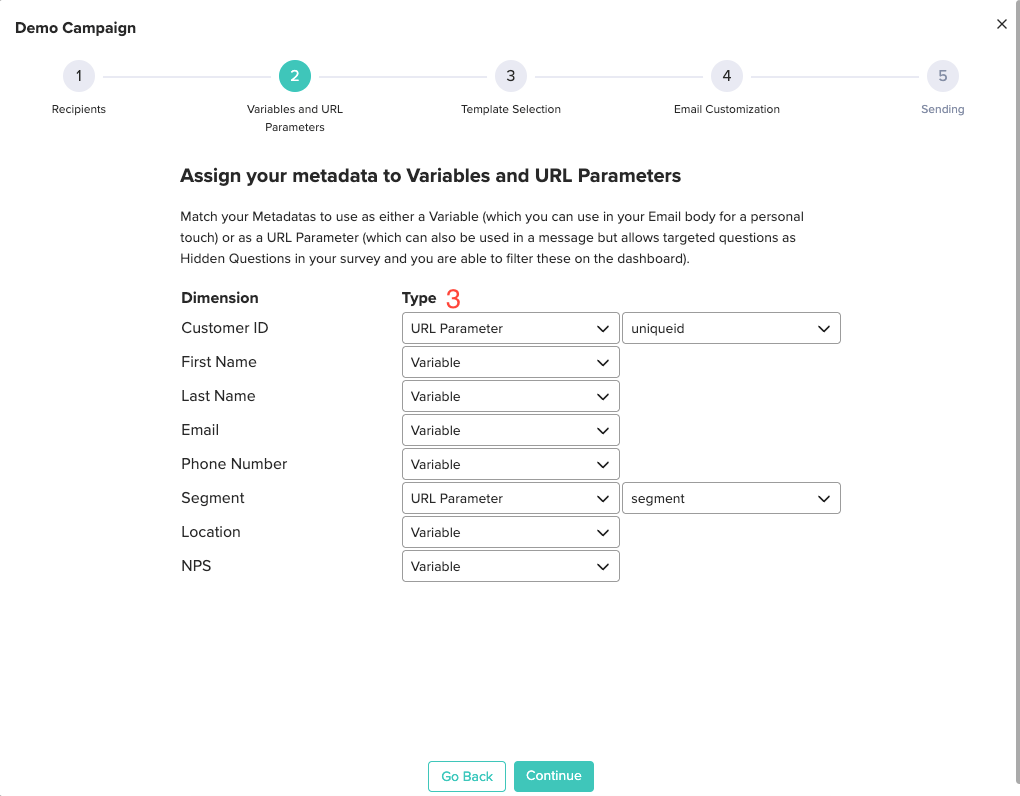Click the Email variable dropdown
The width and height of the screenshot is (1020, 796).
(x=510, y=429)
